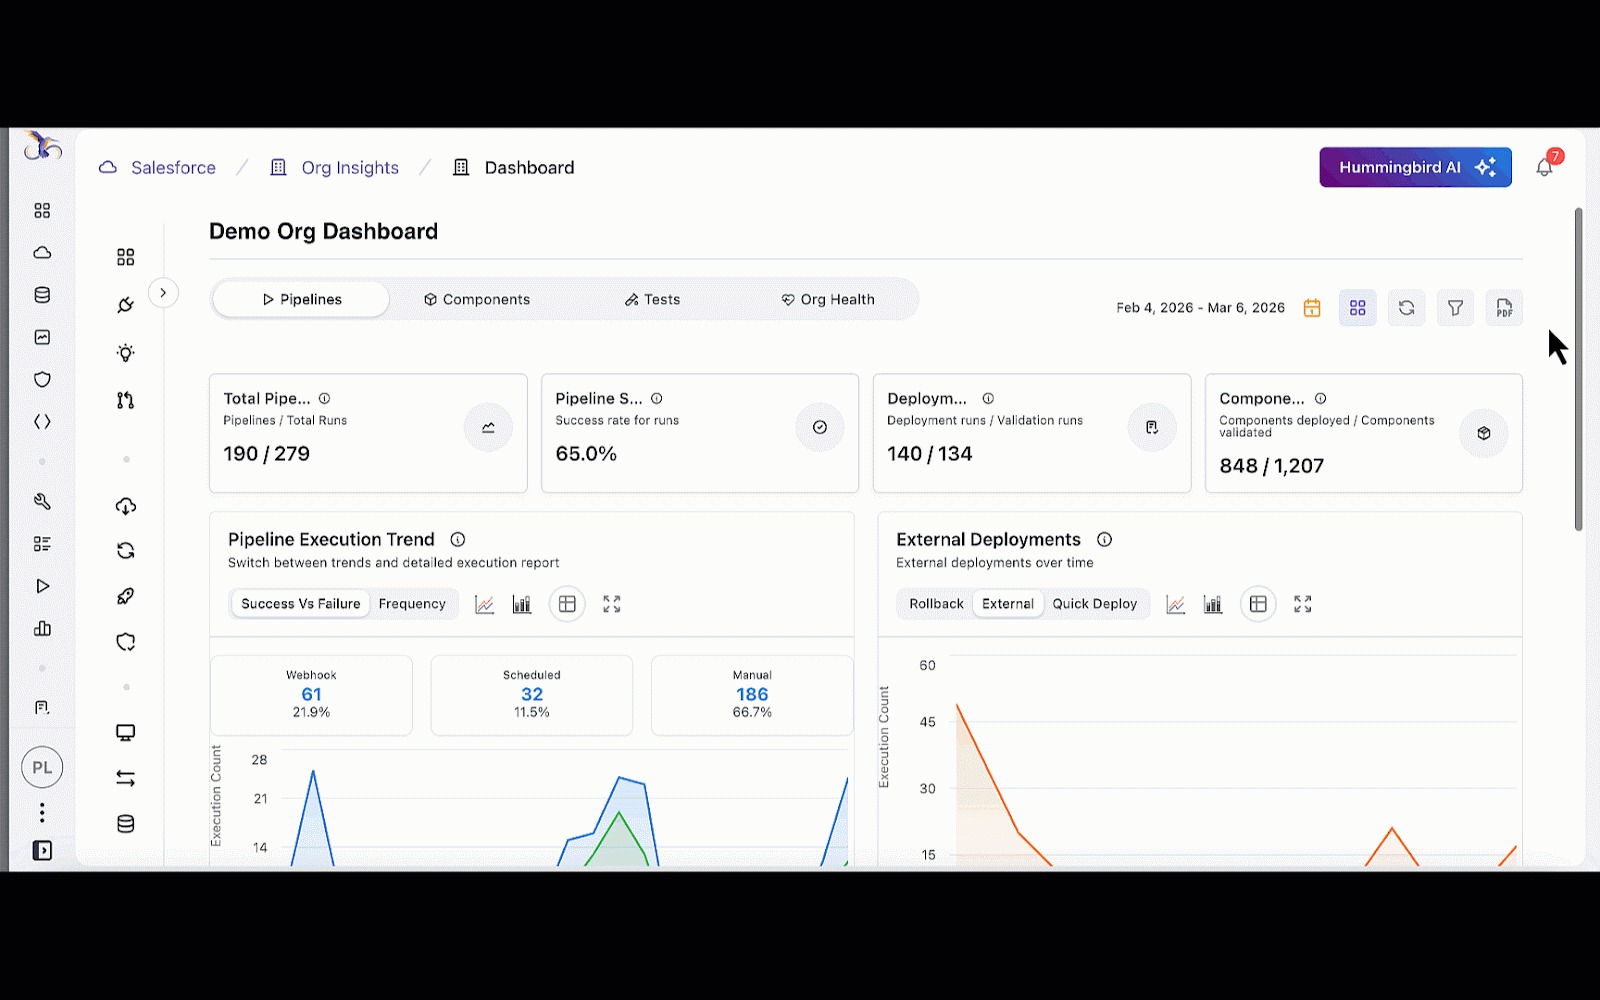This screenshot has height=1000, width=1600.
Task: Export dashboard using PDF icon
Action: (x=1504, y=308)
